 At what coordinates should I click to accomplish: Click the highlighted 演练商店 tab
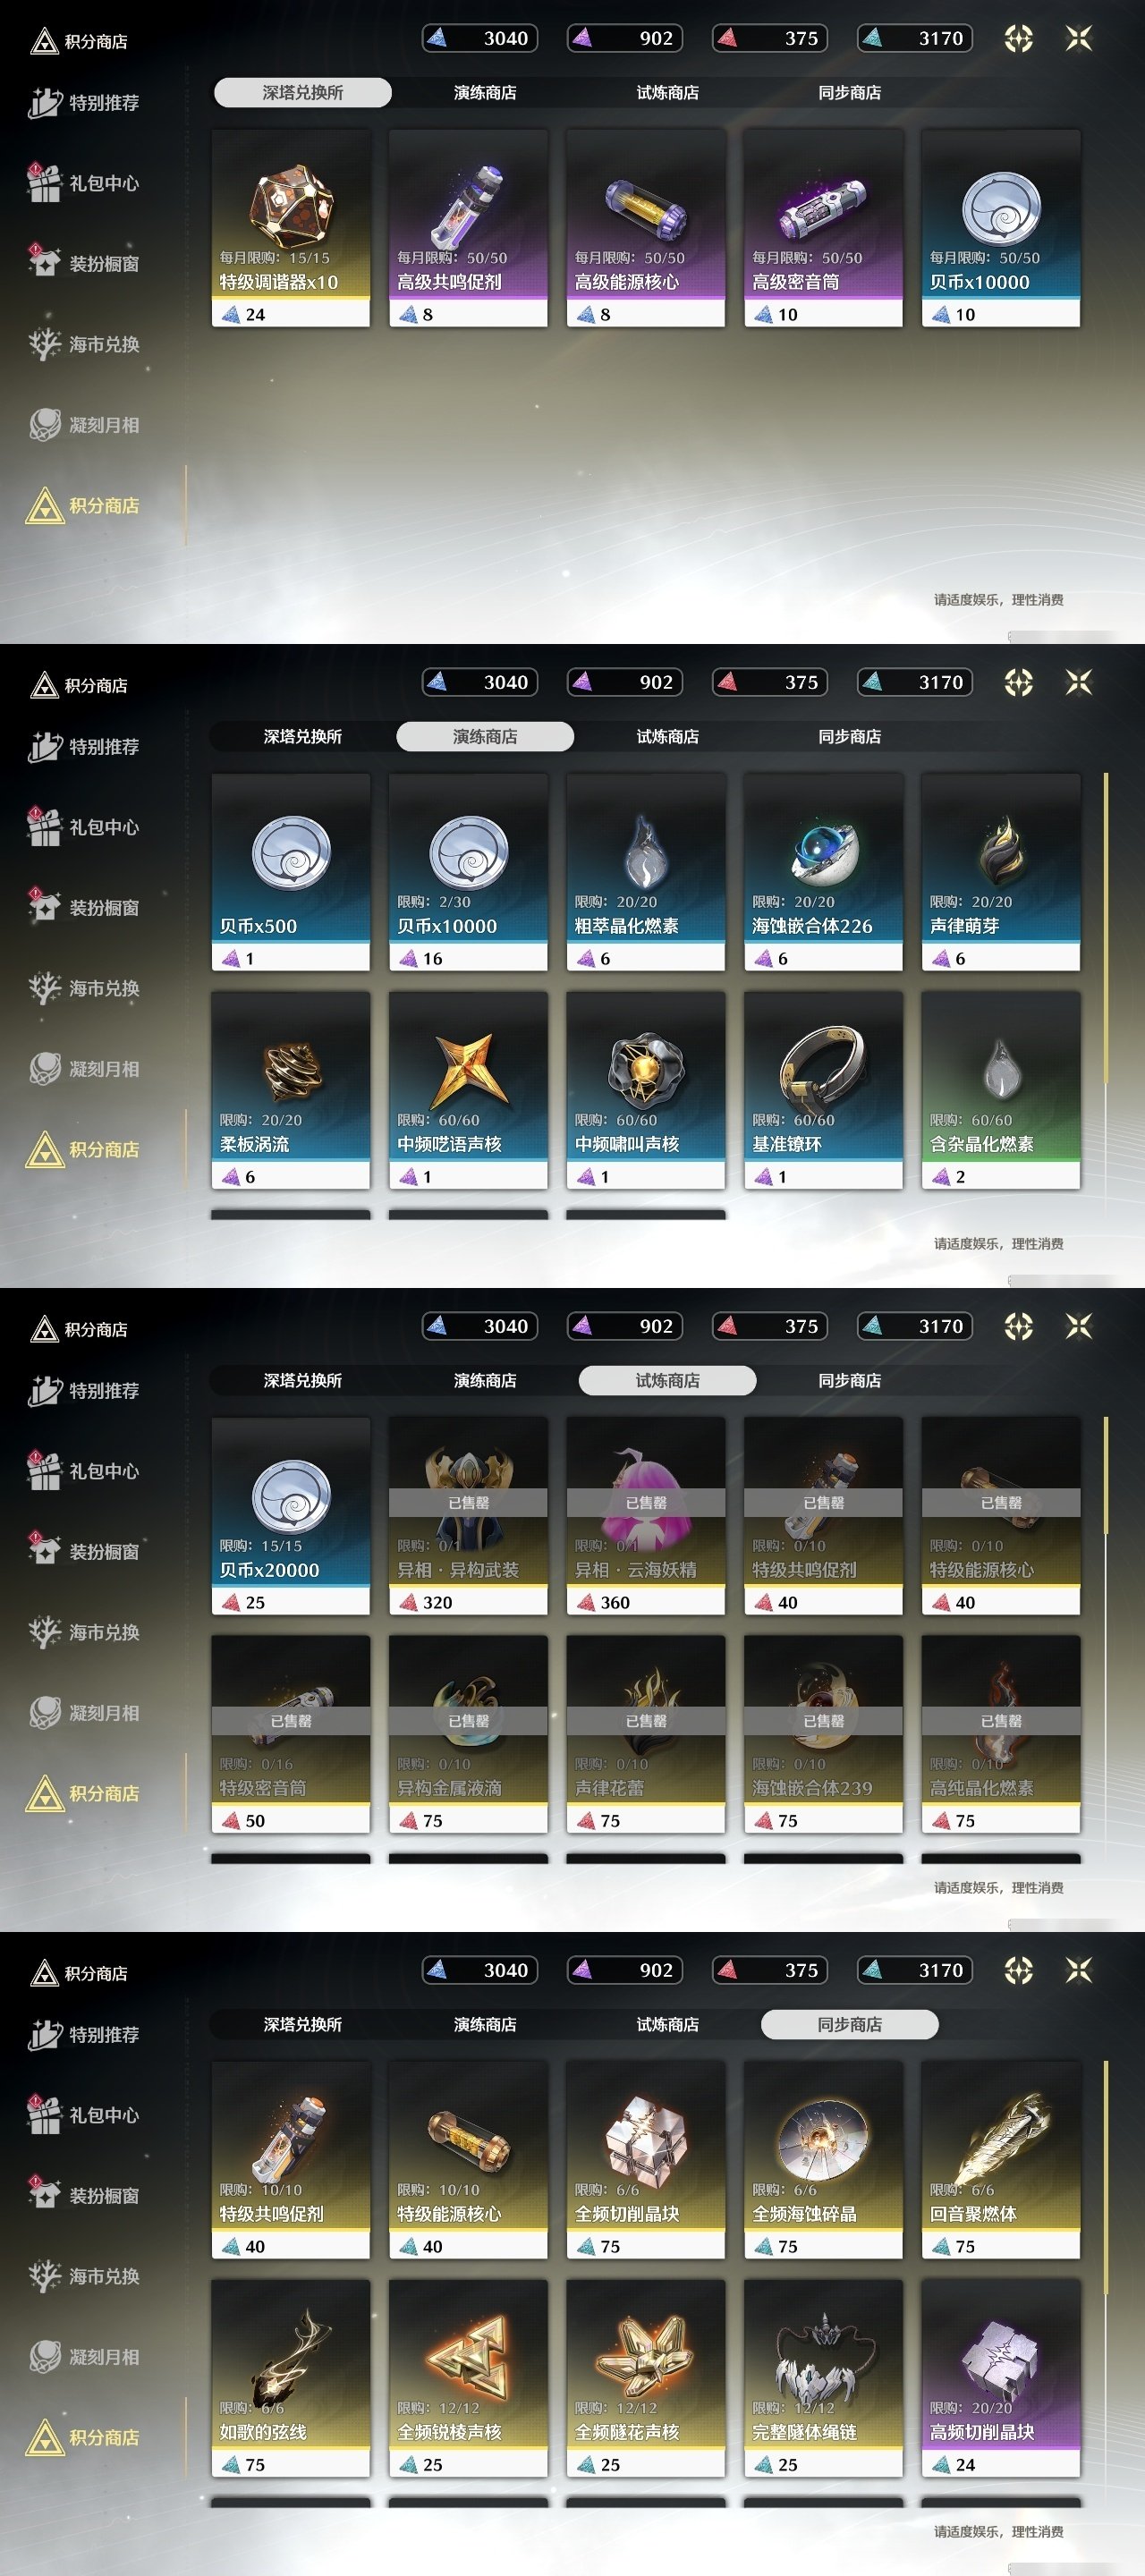[485, 736]
